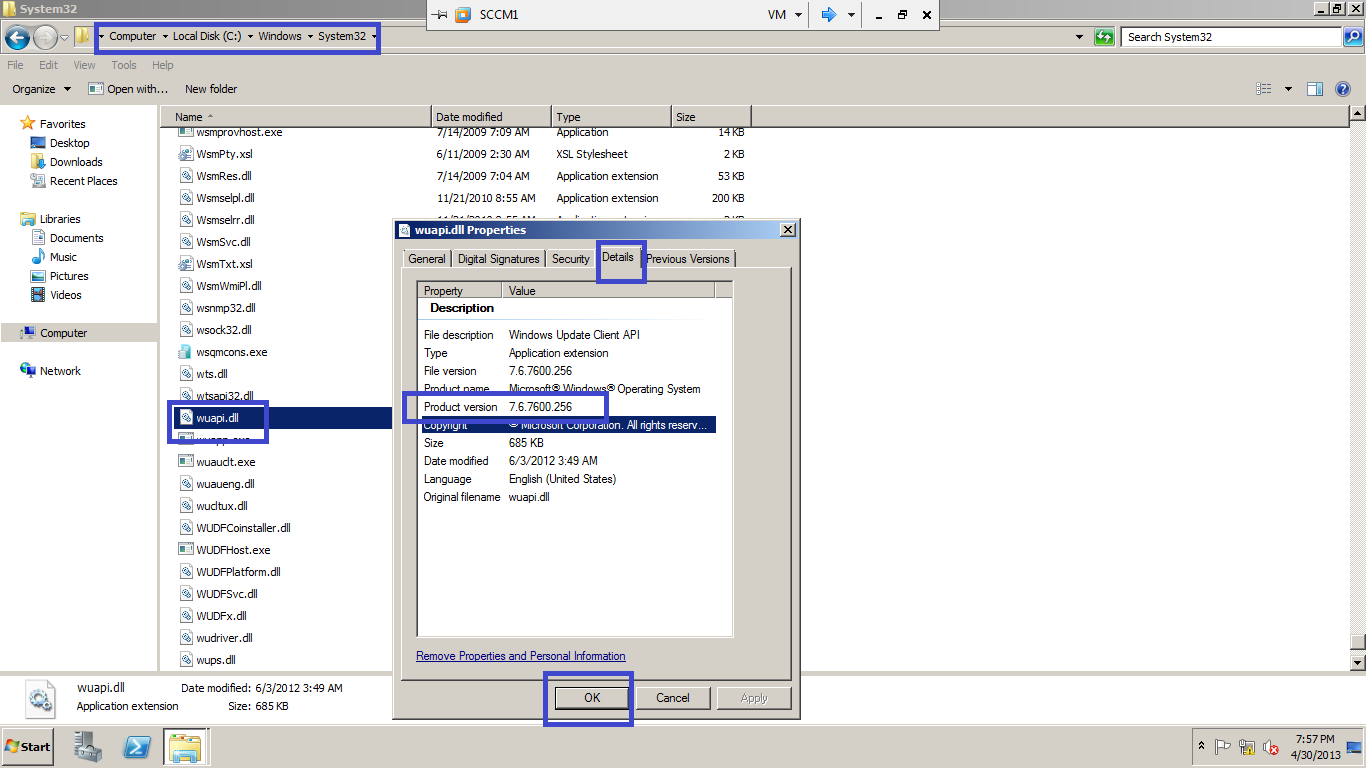Refresh the System32 folder view
The width and height of the screenshot is (1366, 768).
(x=1104, y=37)
